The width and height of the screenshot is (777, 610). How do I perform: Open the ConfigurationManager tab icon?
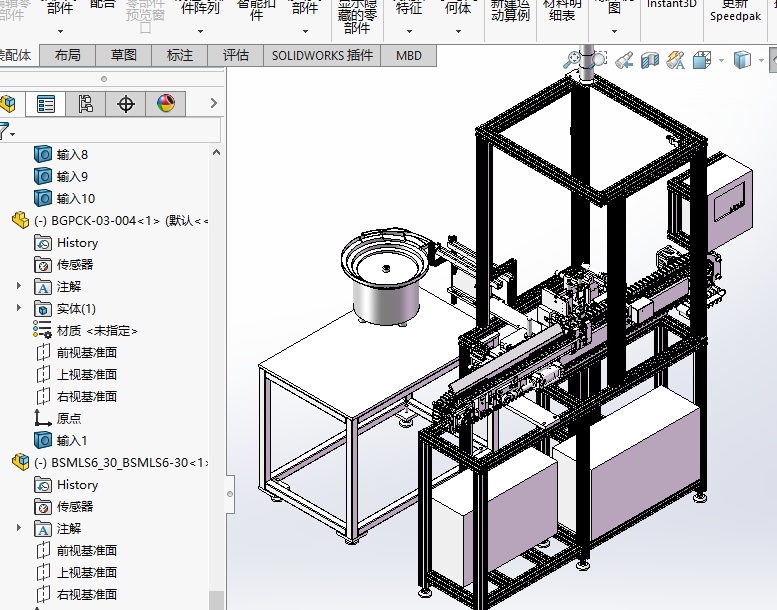click(85, 104)
